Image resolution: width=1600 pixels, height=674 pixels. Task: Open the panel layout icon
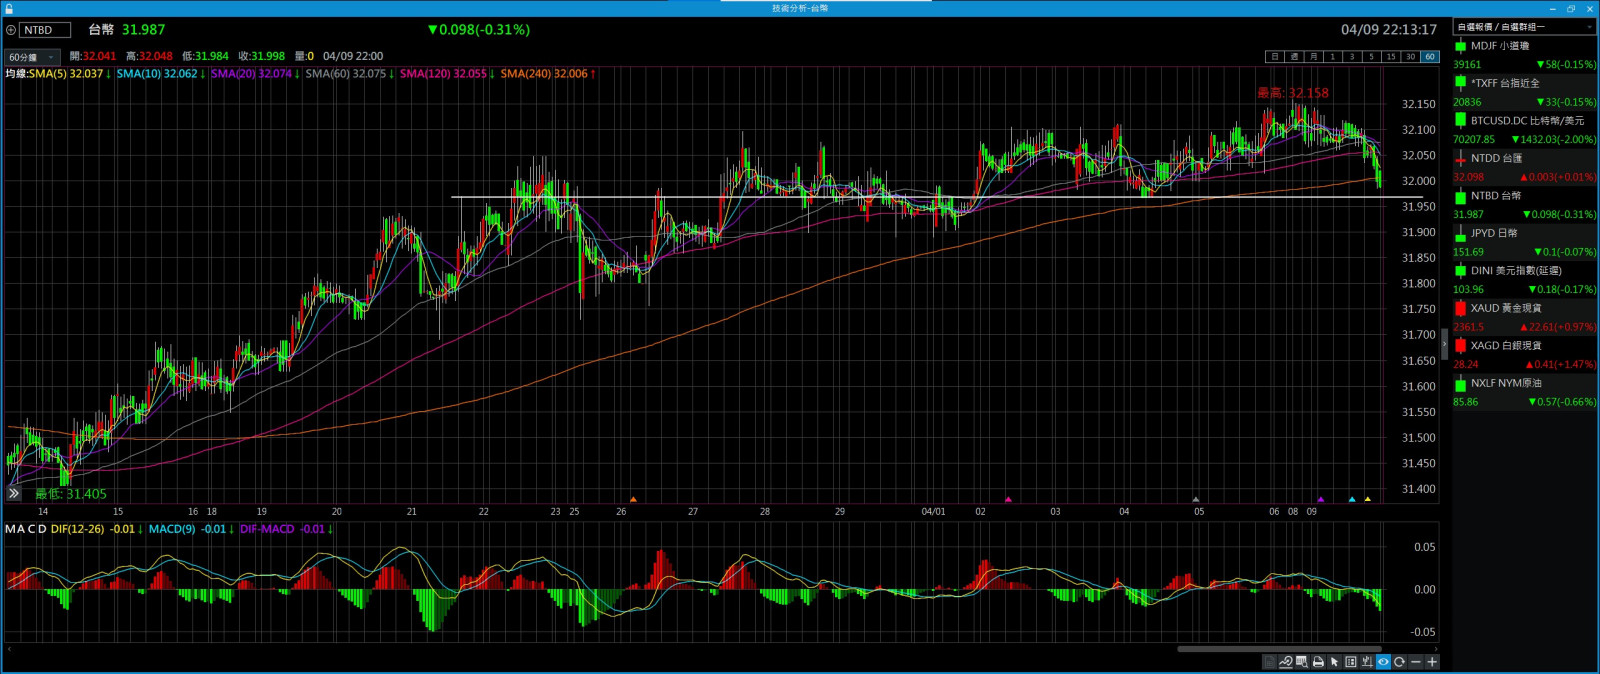(x=1351, y=662)
